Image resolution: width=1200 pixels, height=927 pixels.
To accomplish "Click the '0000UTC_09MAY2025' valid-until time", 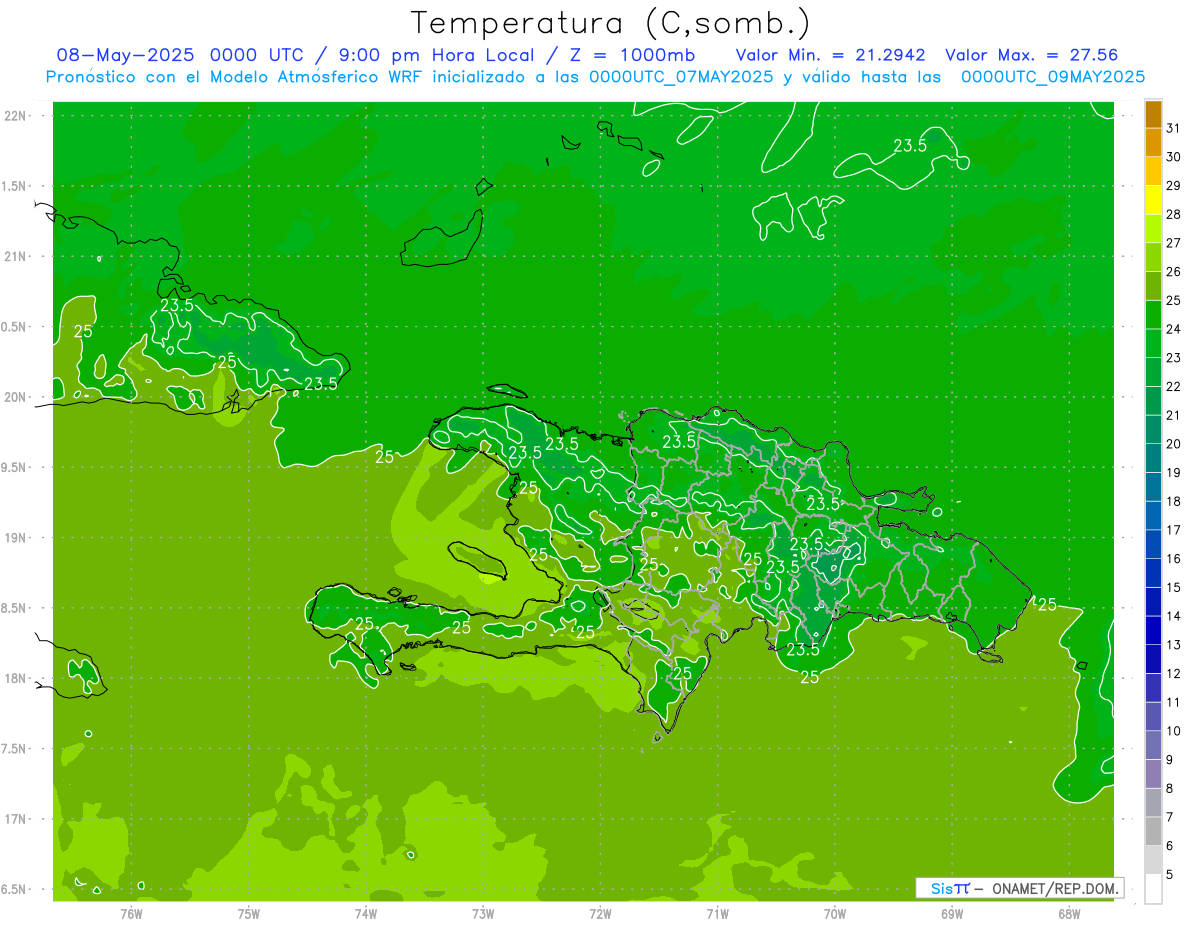I will pyautogui.click(x=1053, y=76).
